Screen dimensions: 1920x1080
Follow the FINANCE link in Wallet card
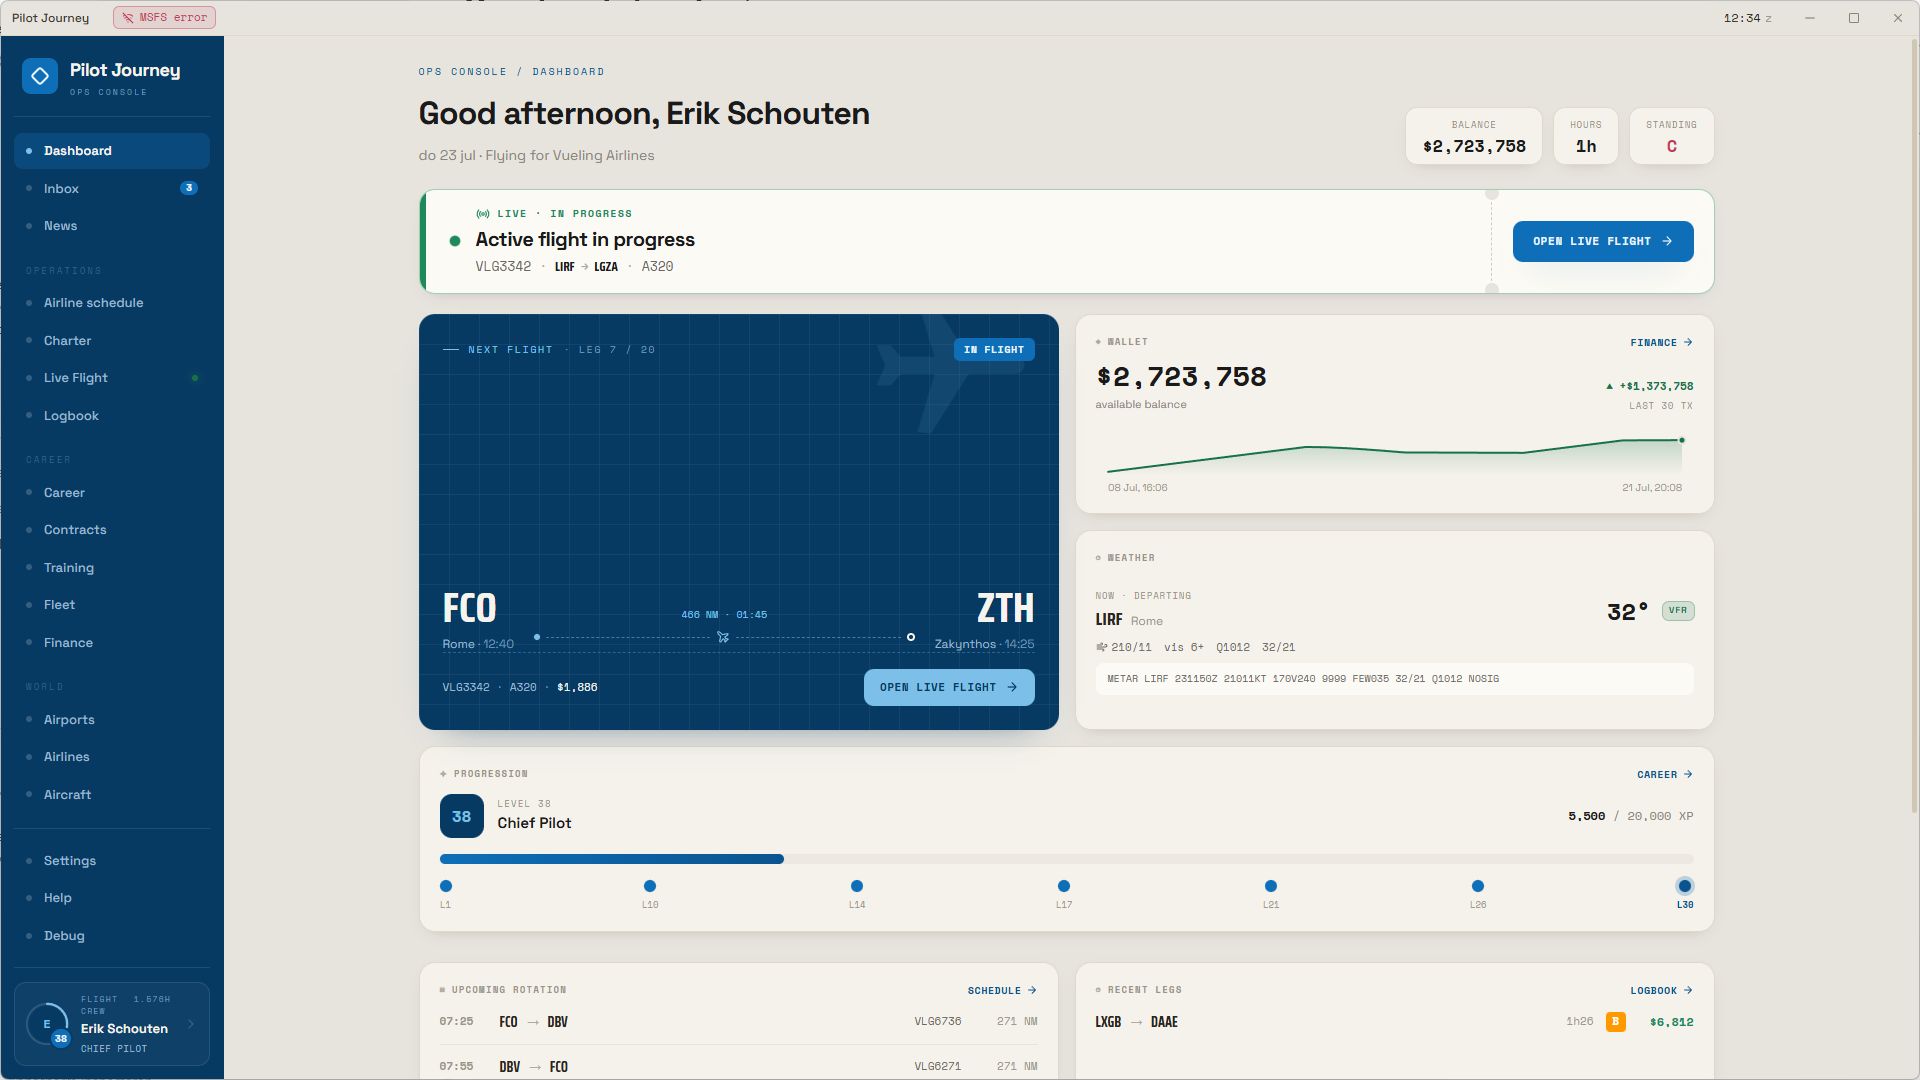coord(1661,343)
